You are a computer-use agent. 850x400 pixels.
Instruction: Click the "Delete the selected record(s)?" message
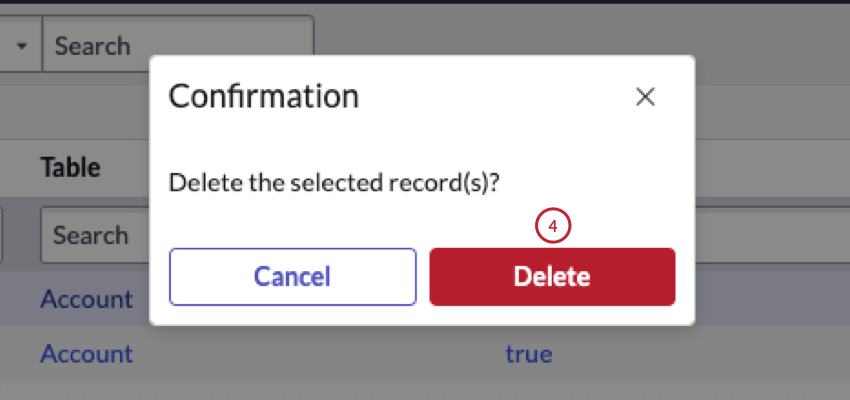coord(334,185)
